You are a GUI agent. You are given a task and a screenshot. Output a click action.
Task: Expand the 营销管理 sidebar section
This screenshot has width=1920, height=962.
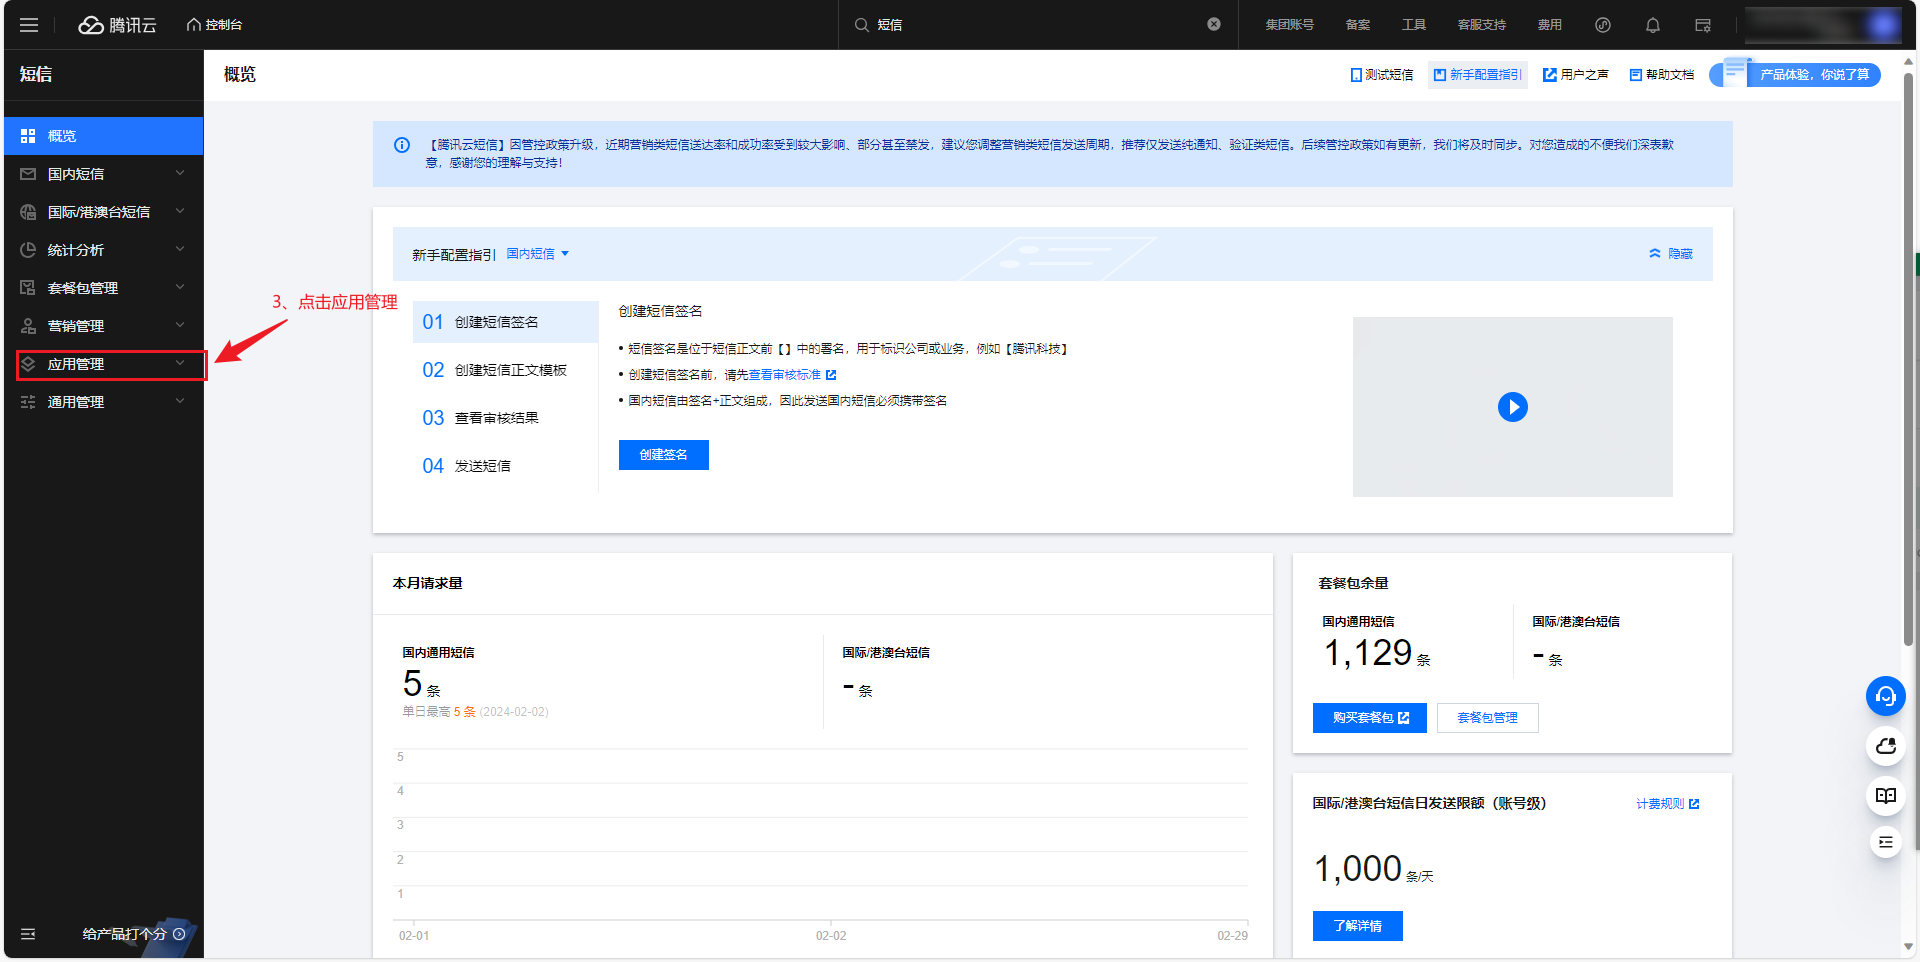pos(104,326)
